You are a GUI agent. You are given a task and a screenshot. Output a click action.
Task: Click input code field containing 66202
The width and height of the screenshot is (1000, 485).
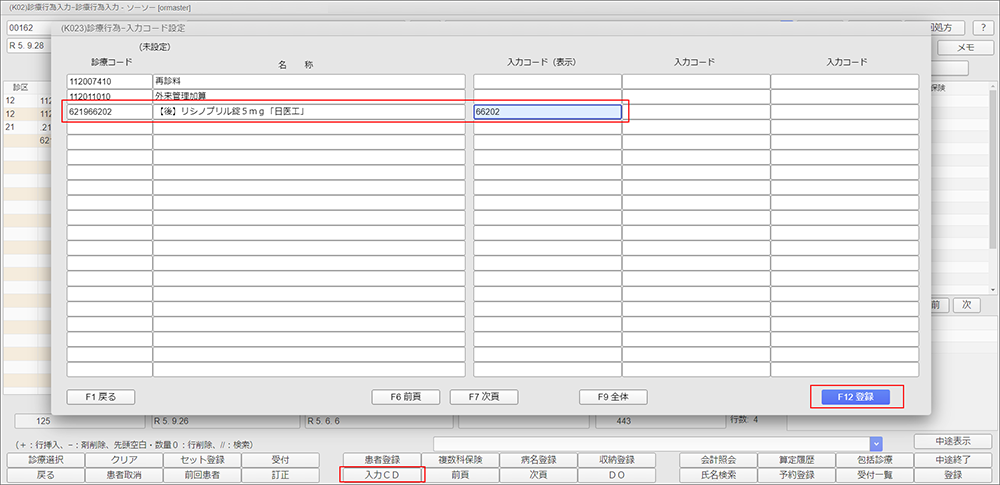pos(547,112)
